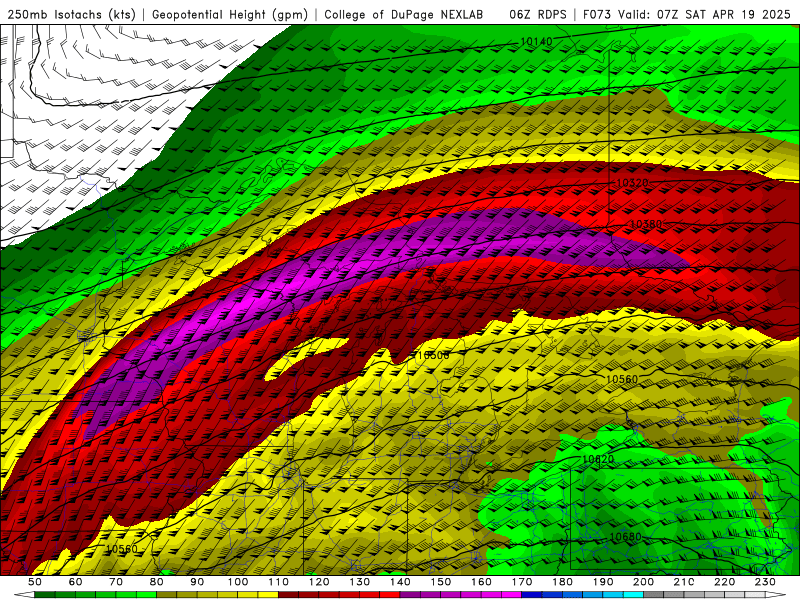Pick the darkest green swatch beginning the color scale
Screen dimensions: 800x600
point(44,595)
